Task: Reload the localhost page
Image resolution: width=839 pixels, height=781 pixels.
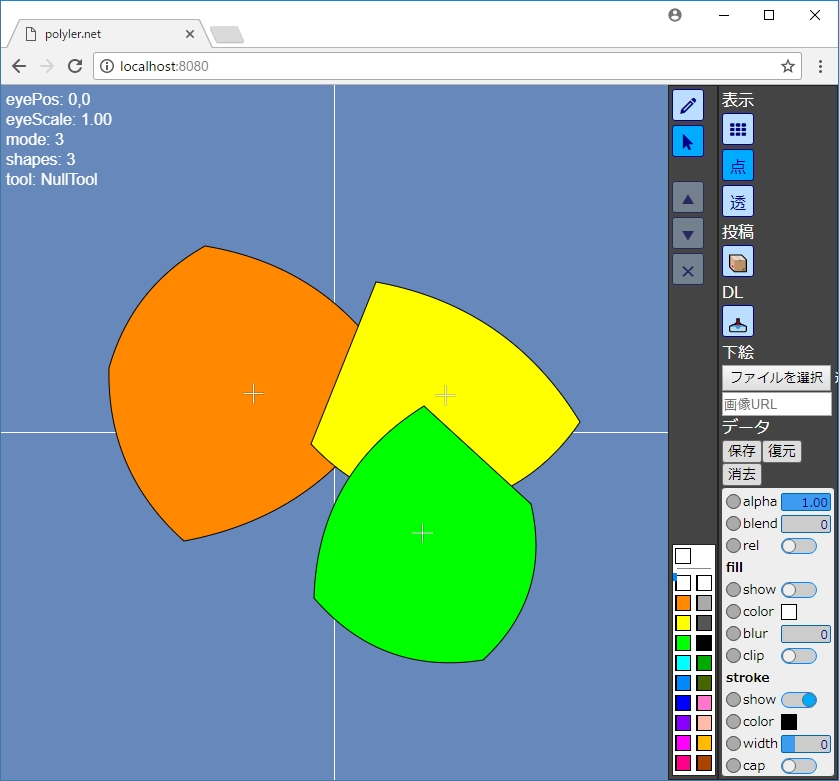Action: point(75,66)
